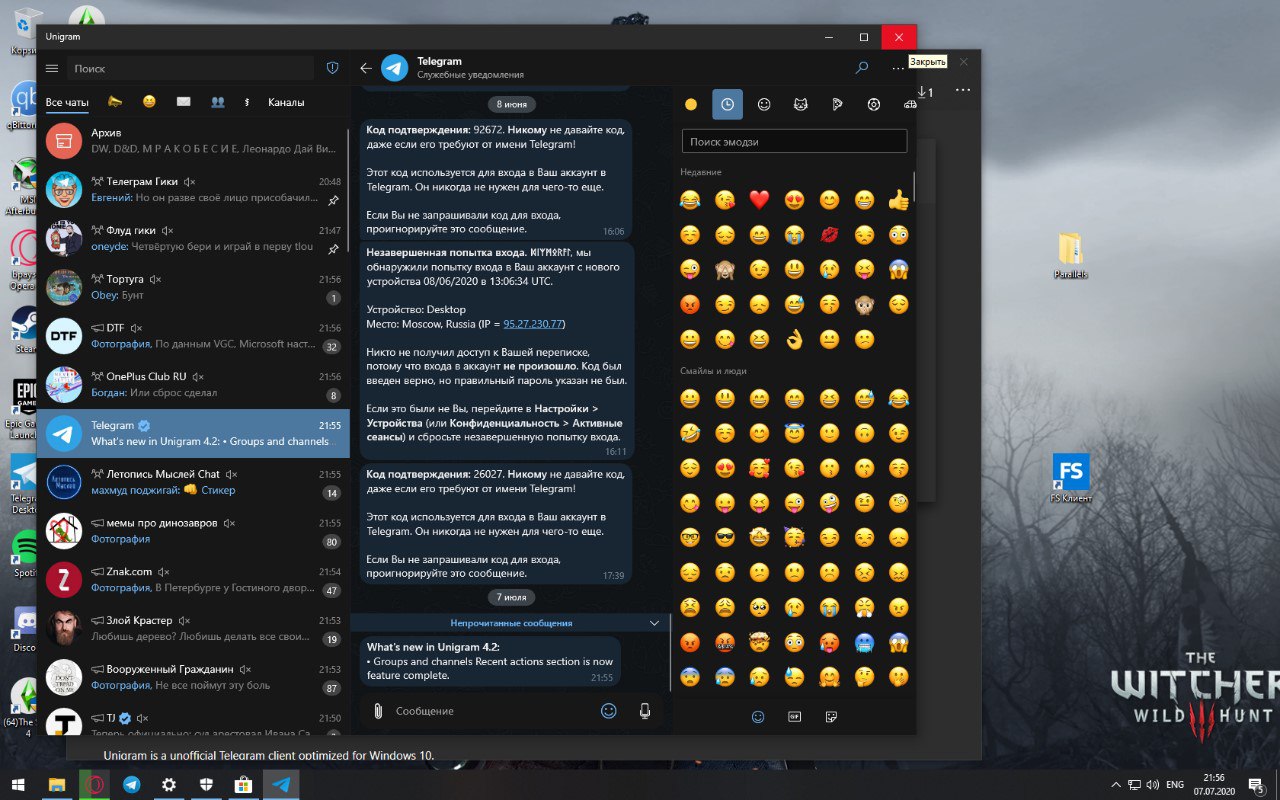Open the Unigram hamburger menu
Screen dimensions: 1280x800
pyautogui.click(x=52, y=68)
